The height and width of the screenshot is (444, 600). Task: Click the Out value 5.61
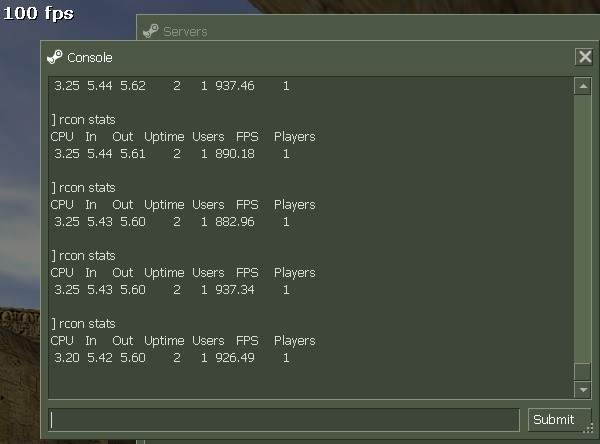pyautogui.click(x=133, y=154)
